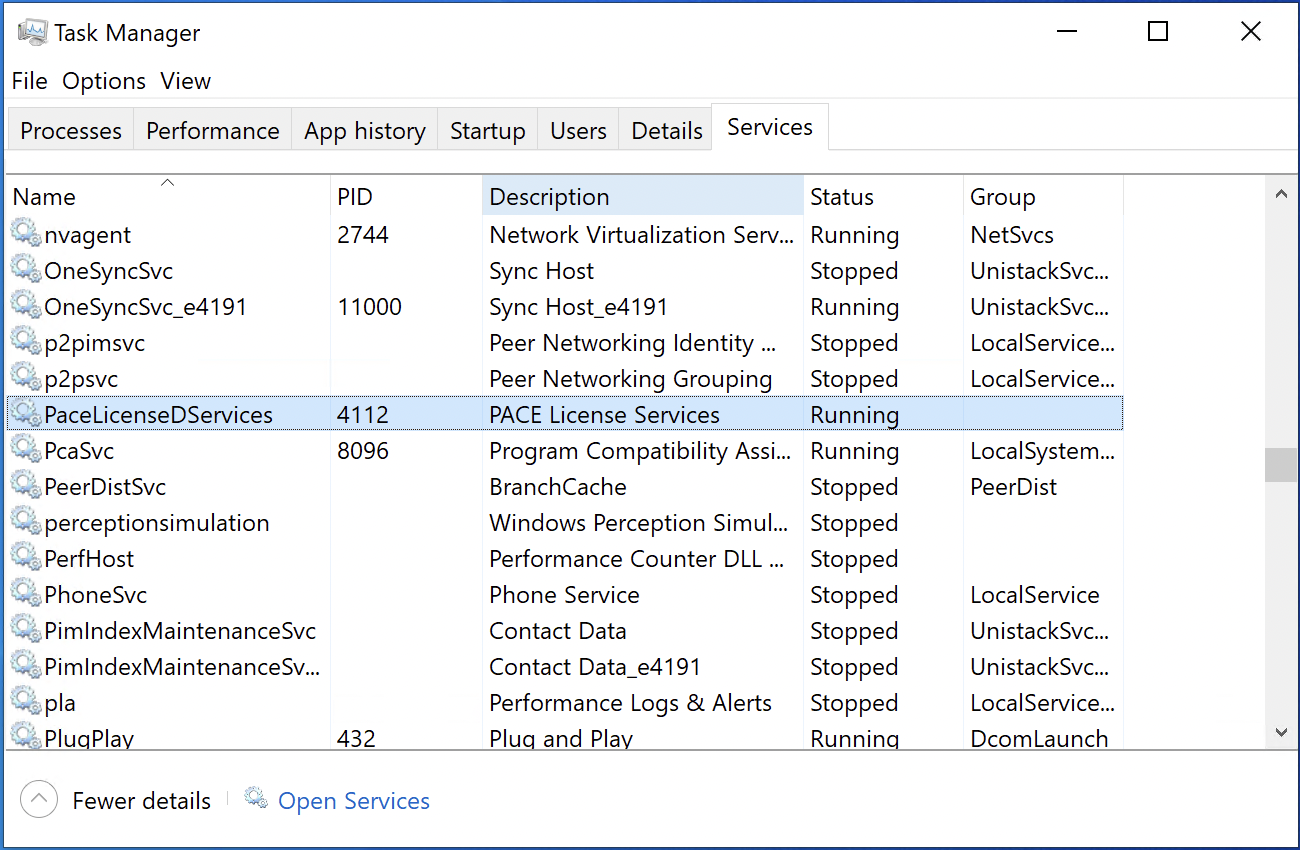Click the PaceLicenseDServices service icon
The width and height of the screenshot is (1300, 850).
(25, 414)
